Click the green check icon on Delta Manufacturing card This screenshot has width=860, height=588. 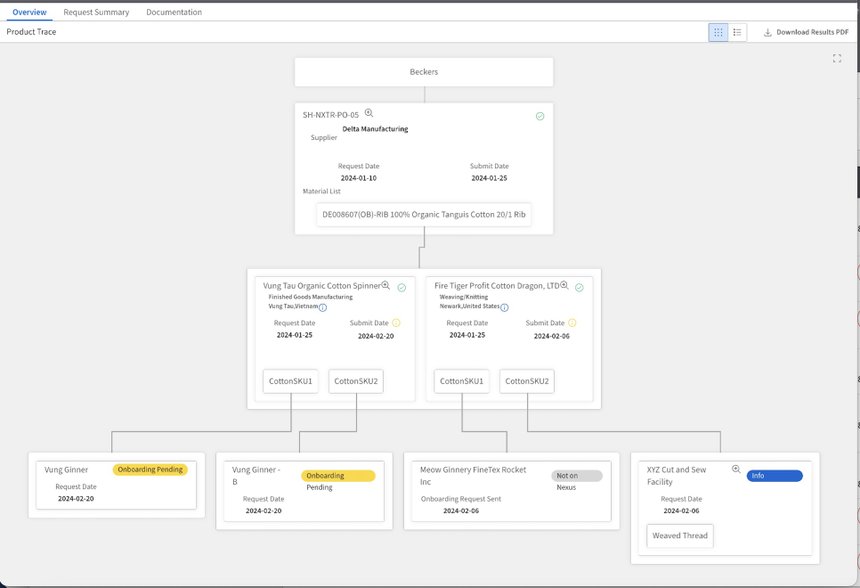tap(540, 116)
